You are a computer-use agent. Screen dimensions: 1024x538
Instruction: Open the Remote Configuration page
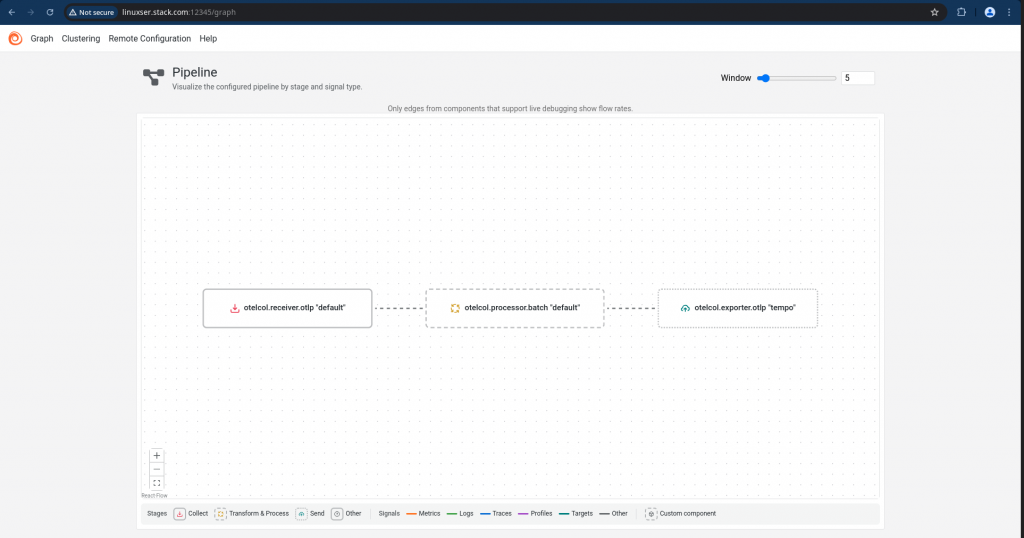150,39
